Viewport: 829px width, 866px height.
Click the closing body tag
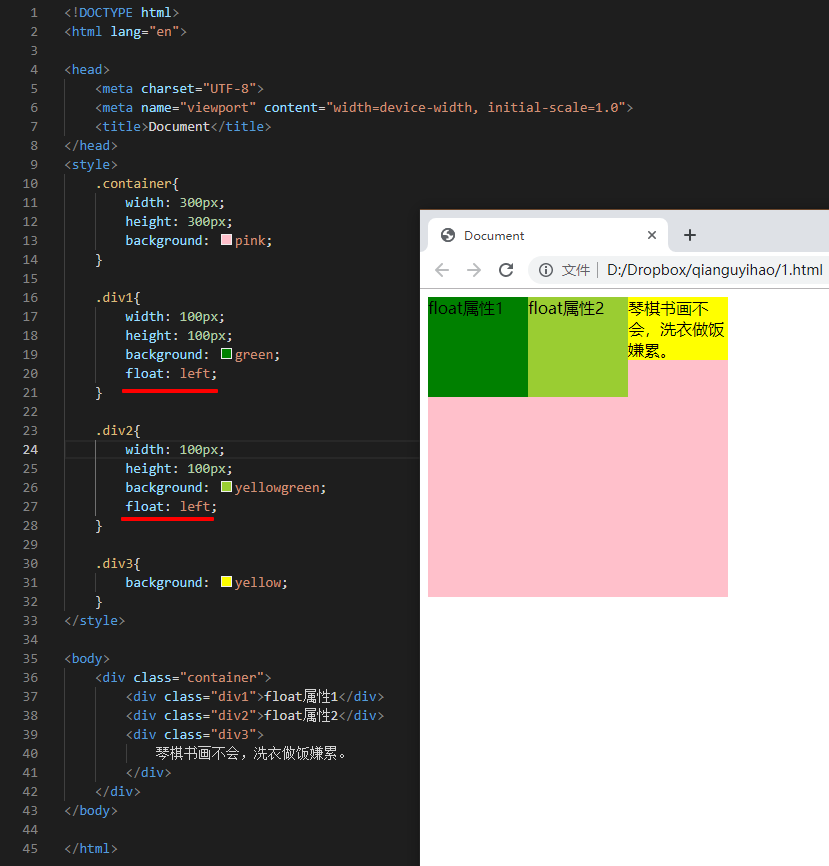[91, 811]
